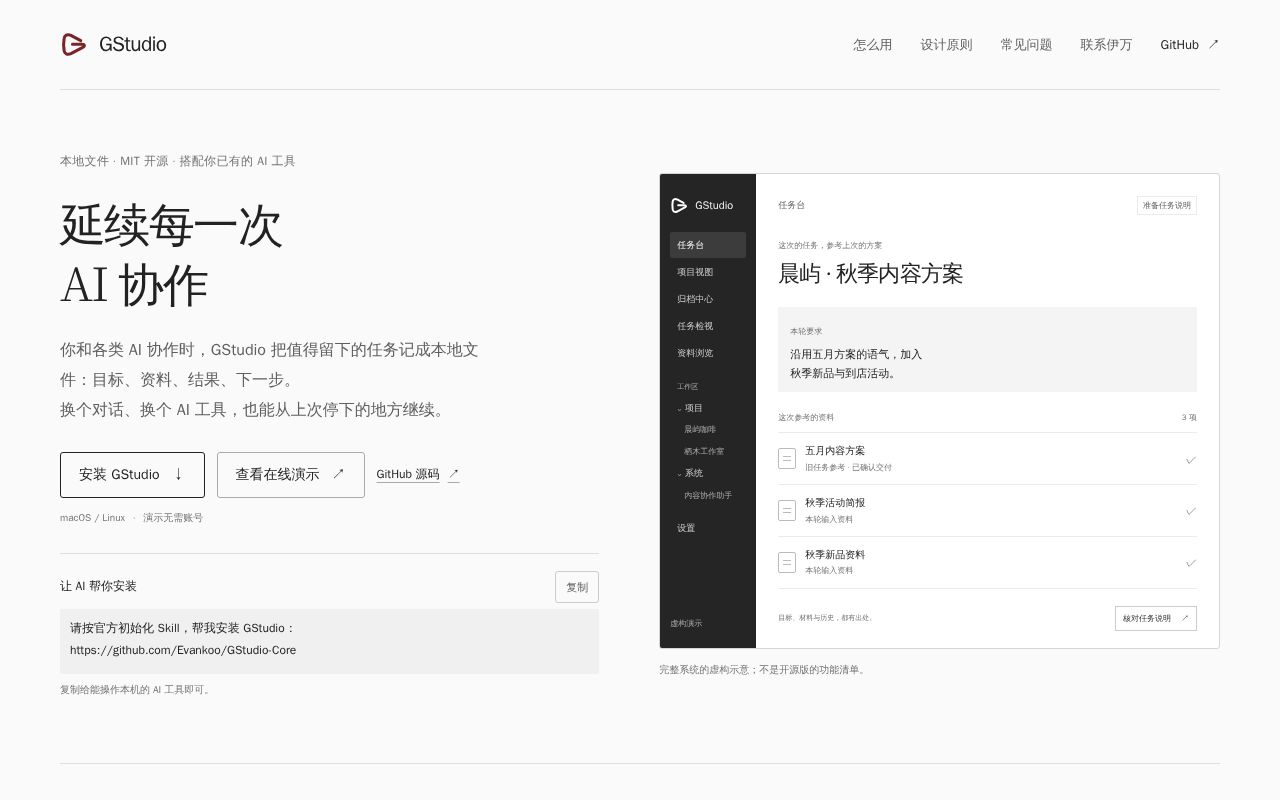
Task: Click the 核对任务说明 button
Action: click(x=1156, y=618)
